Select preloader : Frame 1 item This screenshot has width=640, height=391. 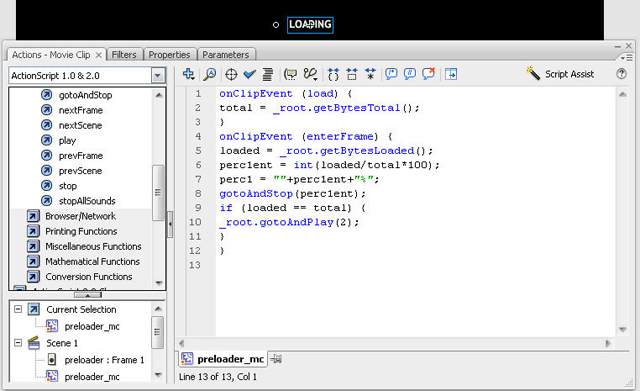click(104, 360)
